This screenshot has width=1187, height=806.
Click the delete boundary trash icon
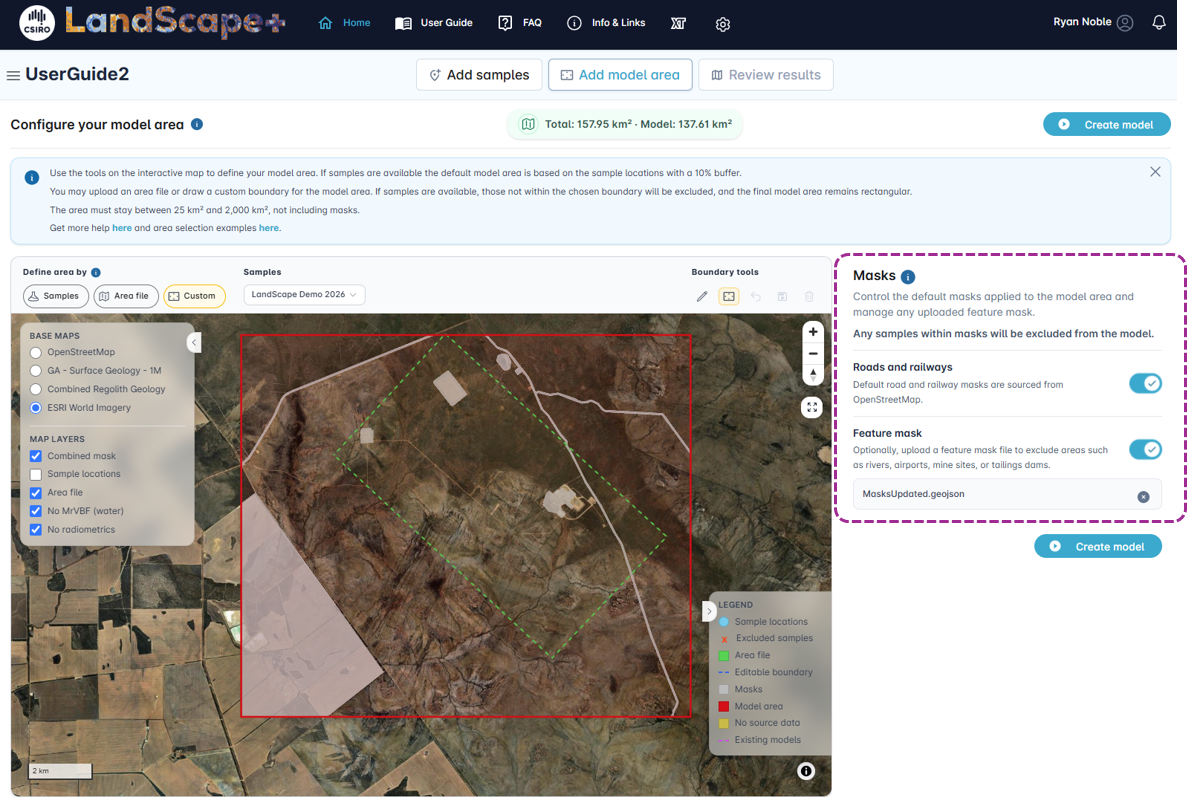[x=808, y=297]
